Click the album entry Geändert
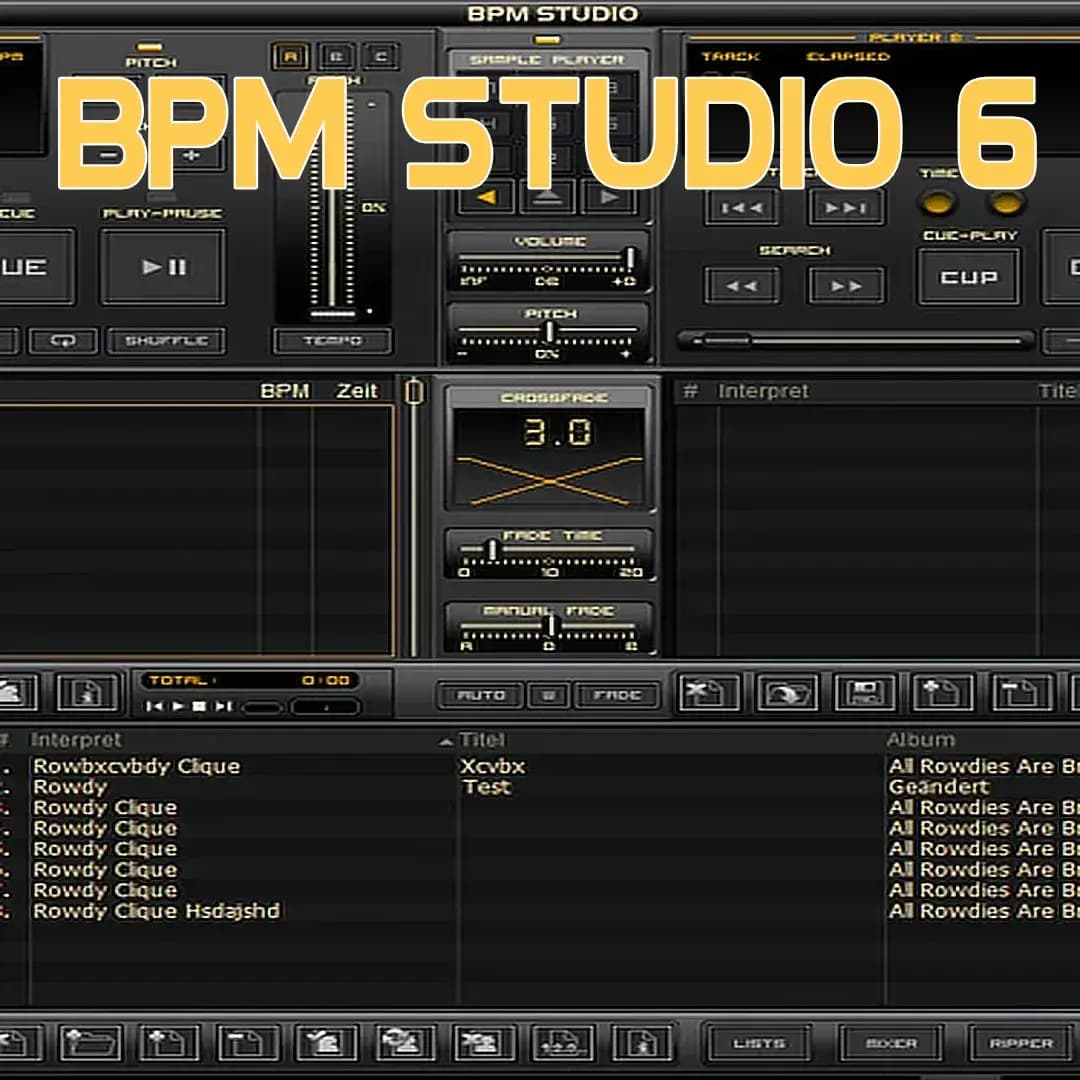 point(938,787)
